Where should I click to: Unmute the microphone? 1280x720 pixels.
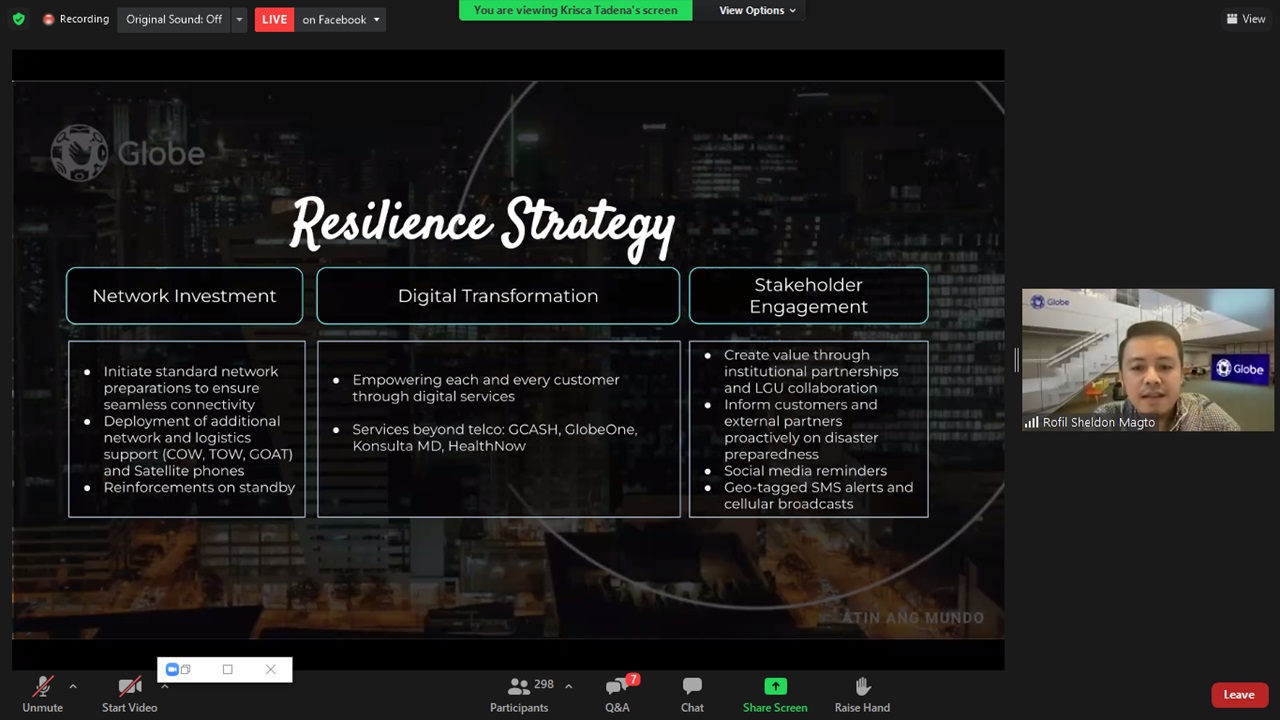tap(42, 694)
